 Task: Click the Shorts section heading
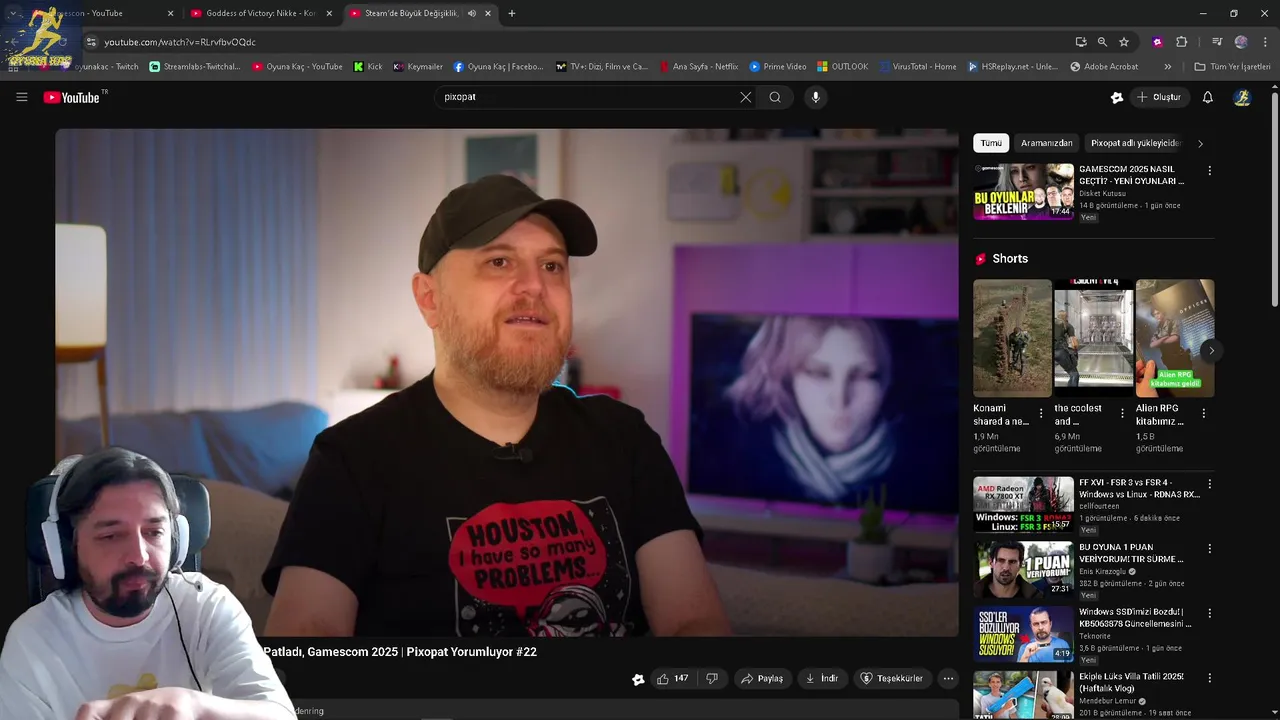pos(1010,258)
